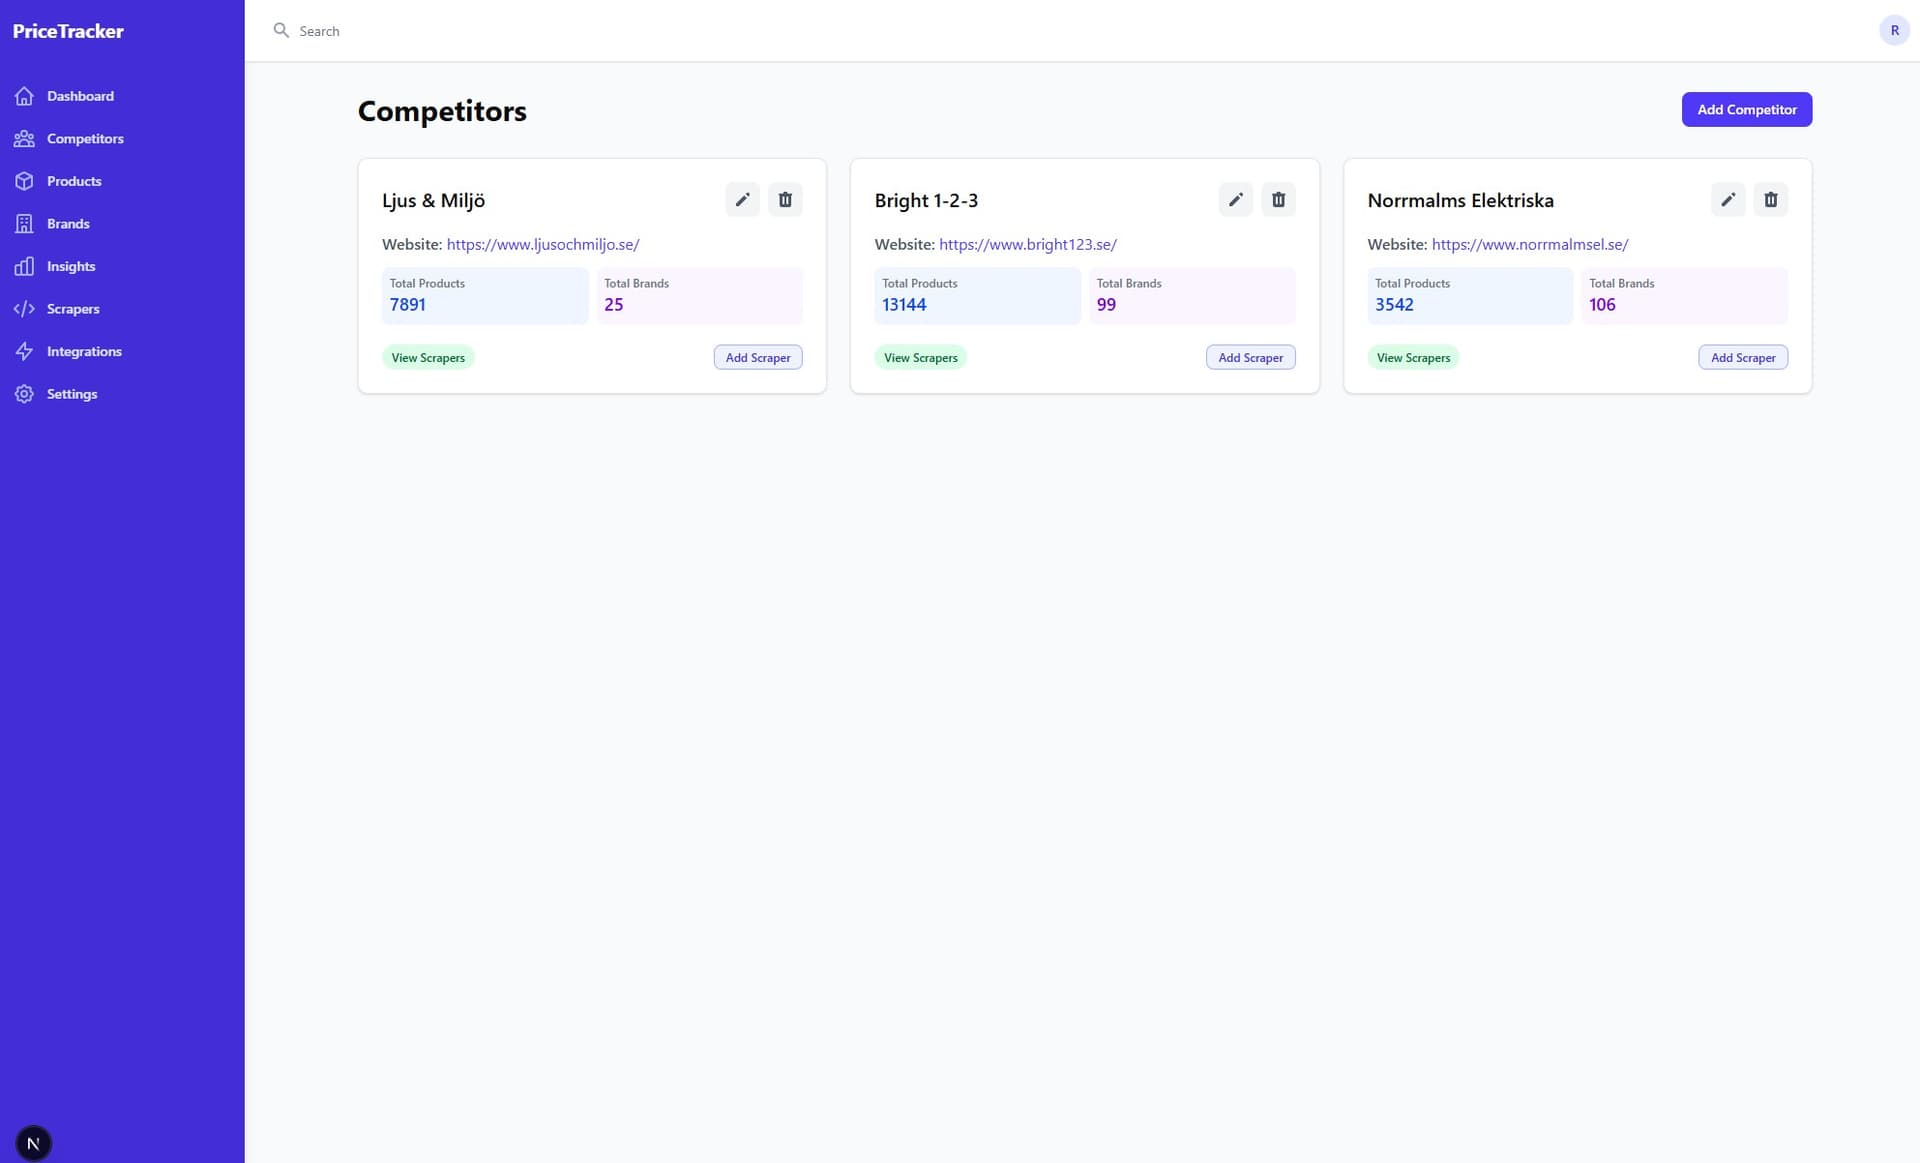Navigate to Integrations in sidebar
1920x1163 pixels.
84,351
